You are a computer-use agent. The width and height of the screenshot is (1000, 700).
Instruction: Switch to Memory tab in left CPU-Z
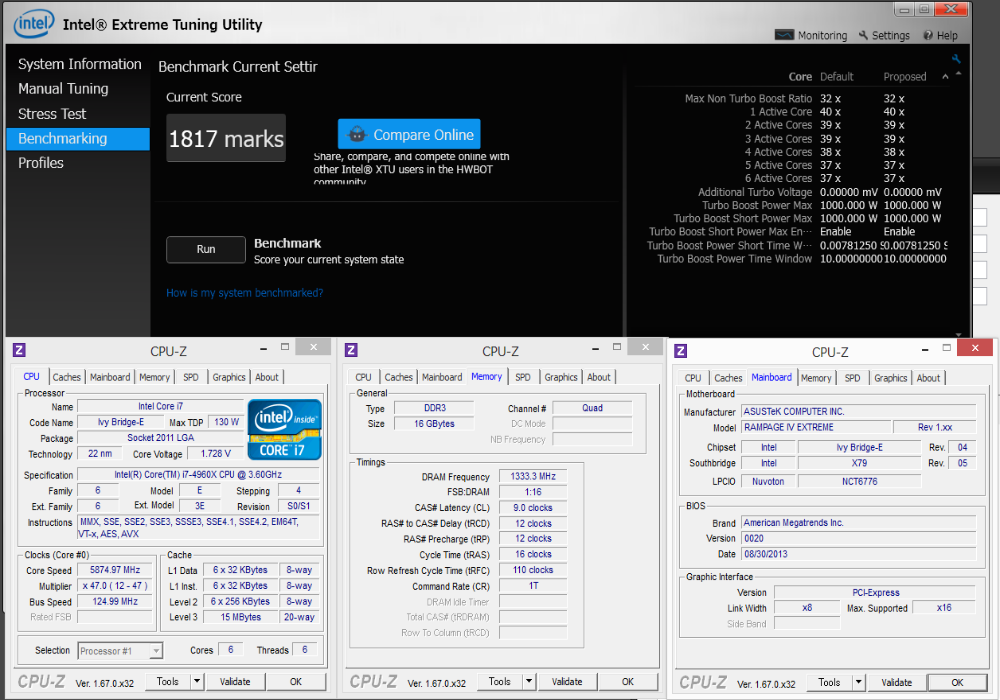point(154,377)
